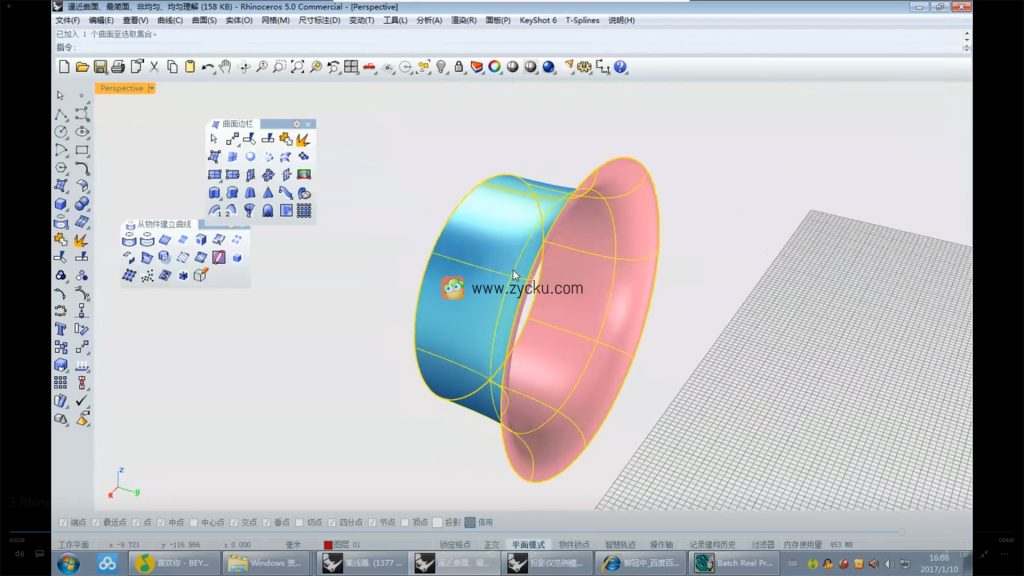The width and height of the screenshot is (1024, 576).
Task: Open the Perspective viewport dropdown arrow
Action: tap(151, 88)
